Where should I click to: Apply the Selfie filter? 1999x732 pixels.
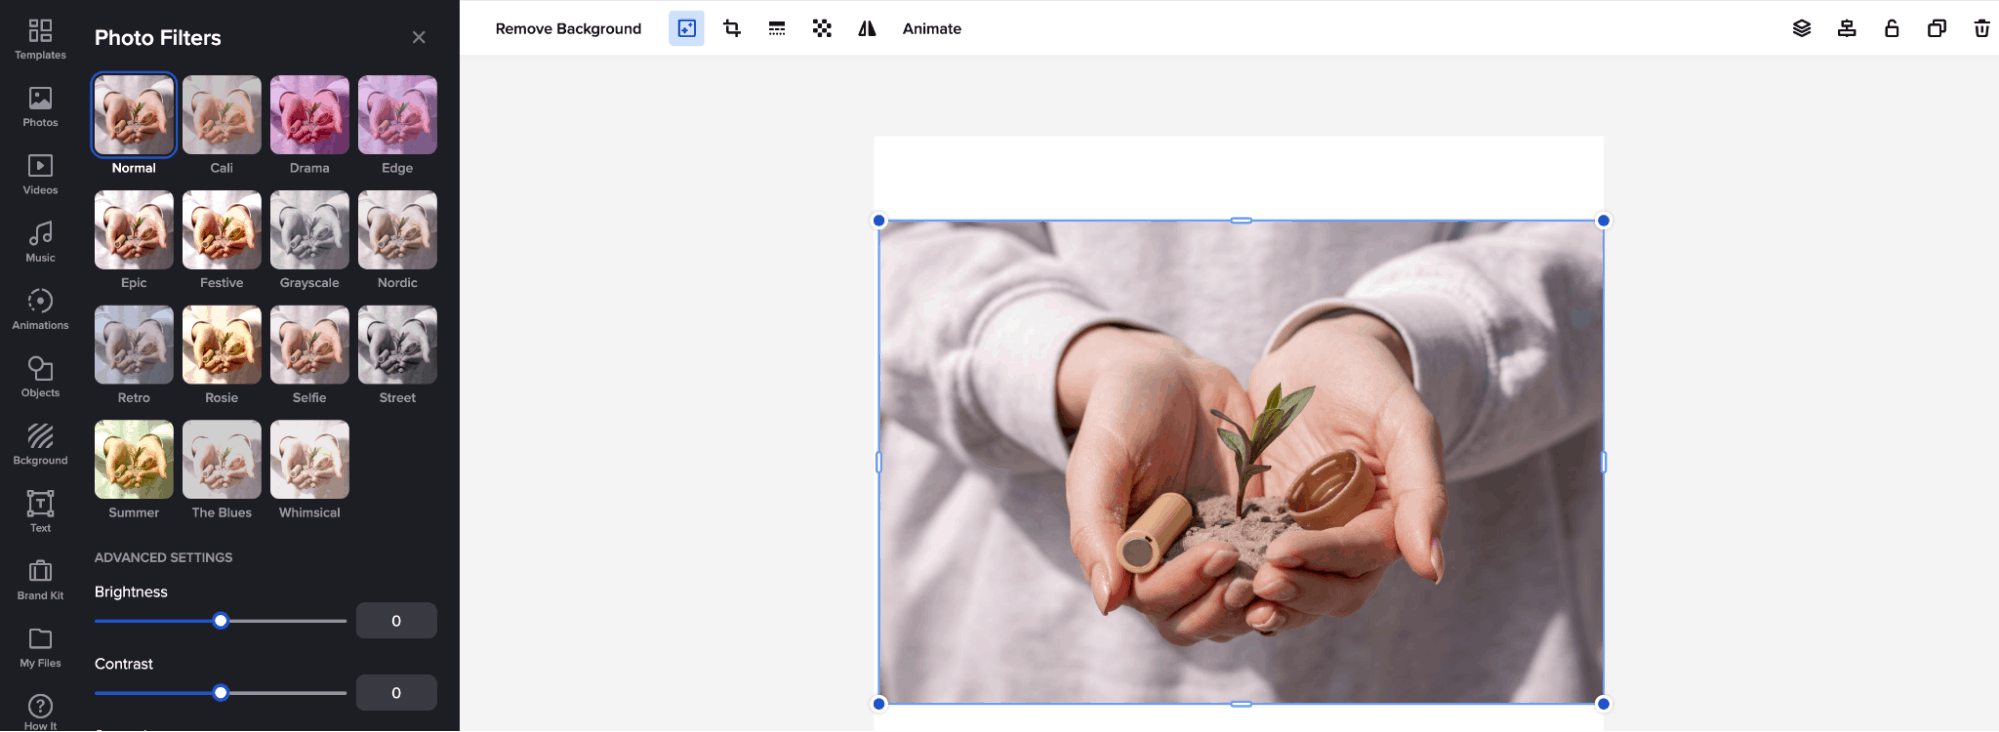310,345
